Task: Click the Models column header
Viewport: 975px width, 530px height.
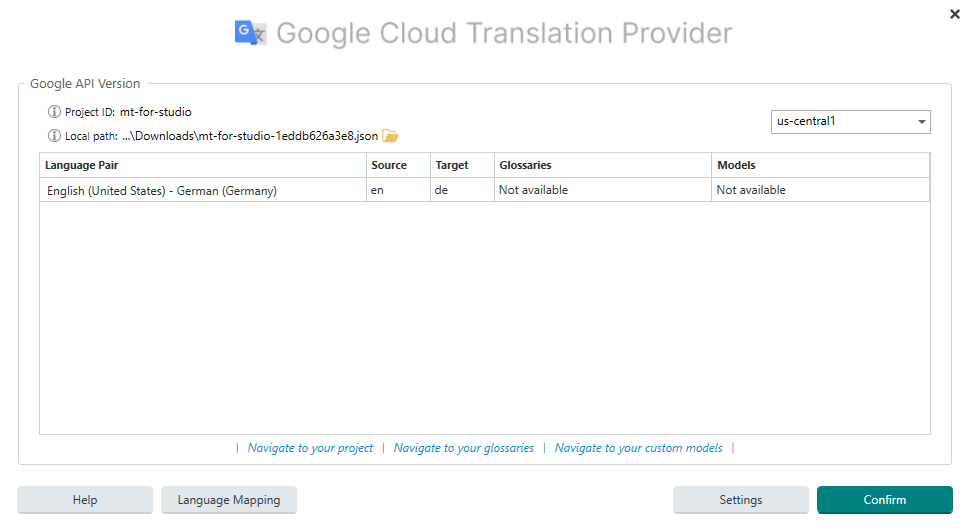Action: click(x=820, y=165)
